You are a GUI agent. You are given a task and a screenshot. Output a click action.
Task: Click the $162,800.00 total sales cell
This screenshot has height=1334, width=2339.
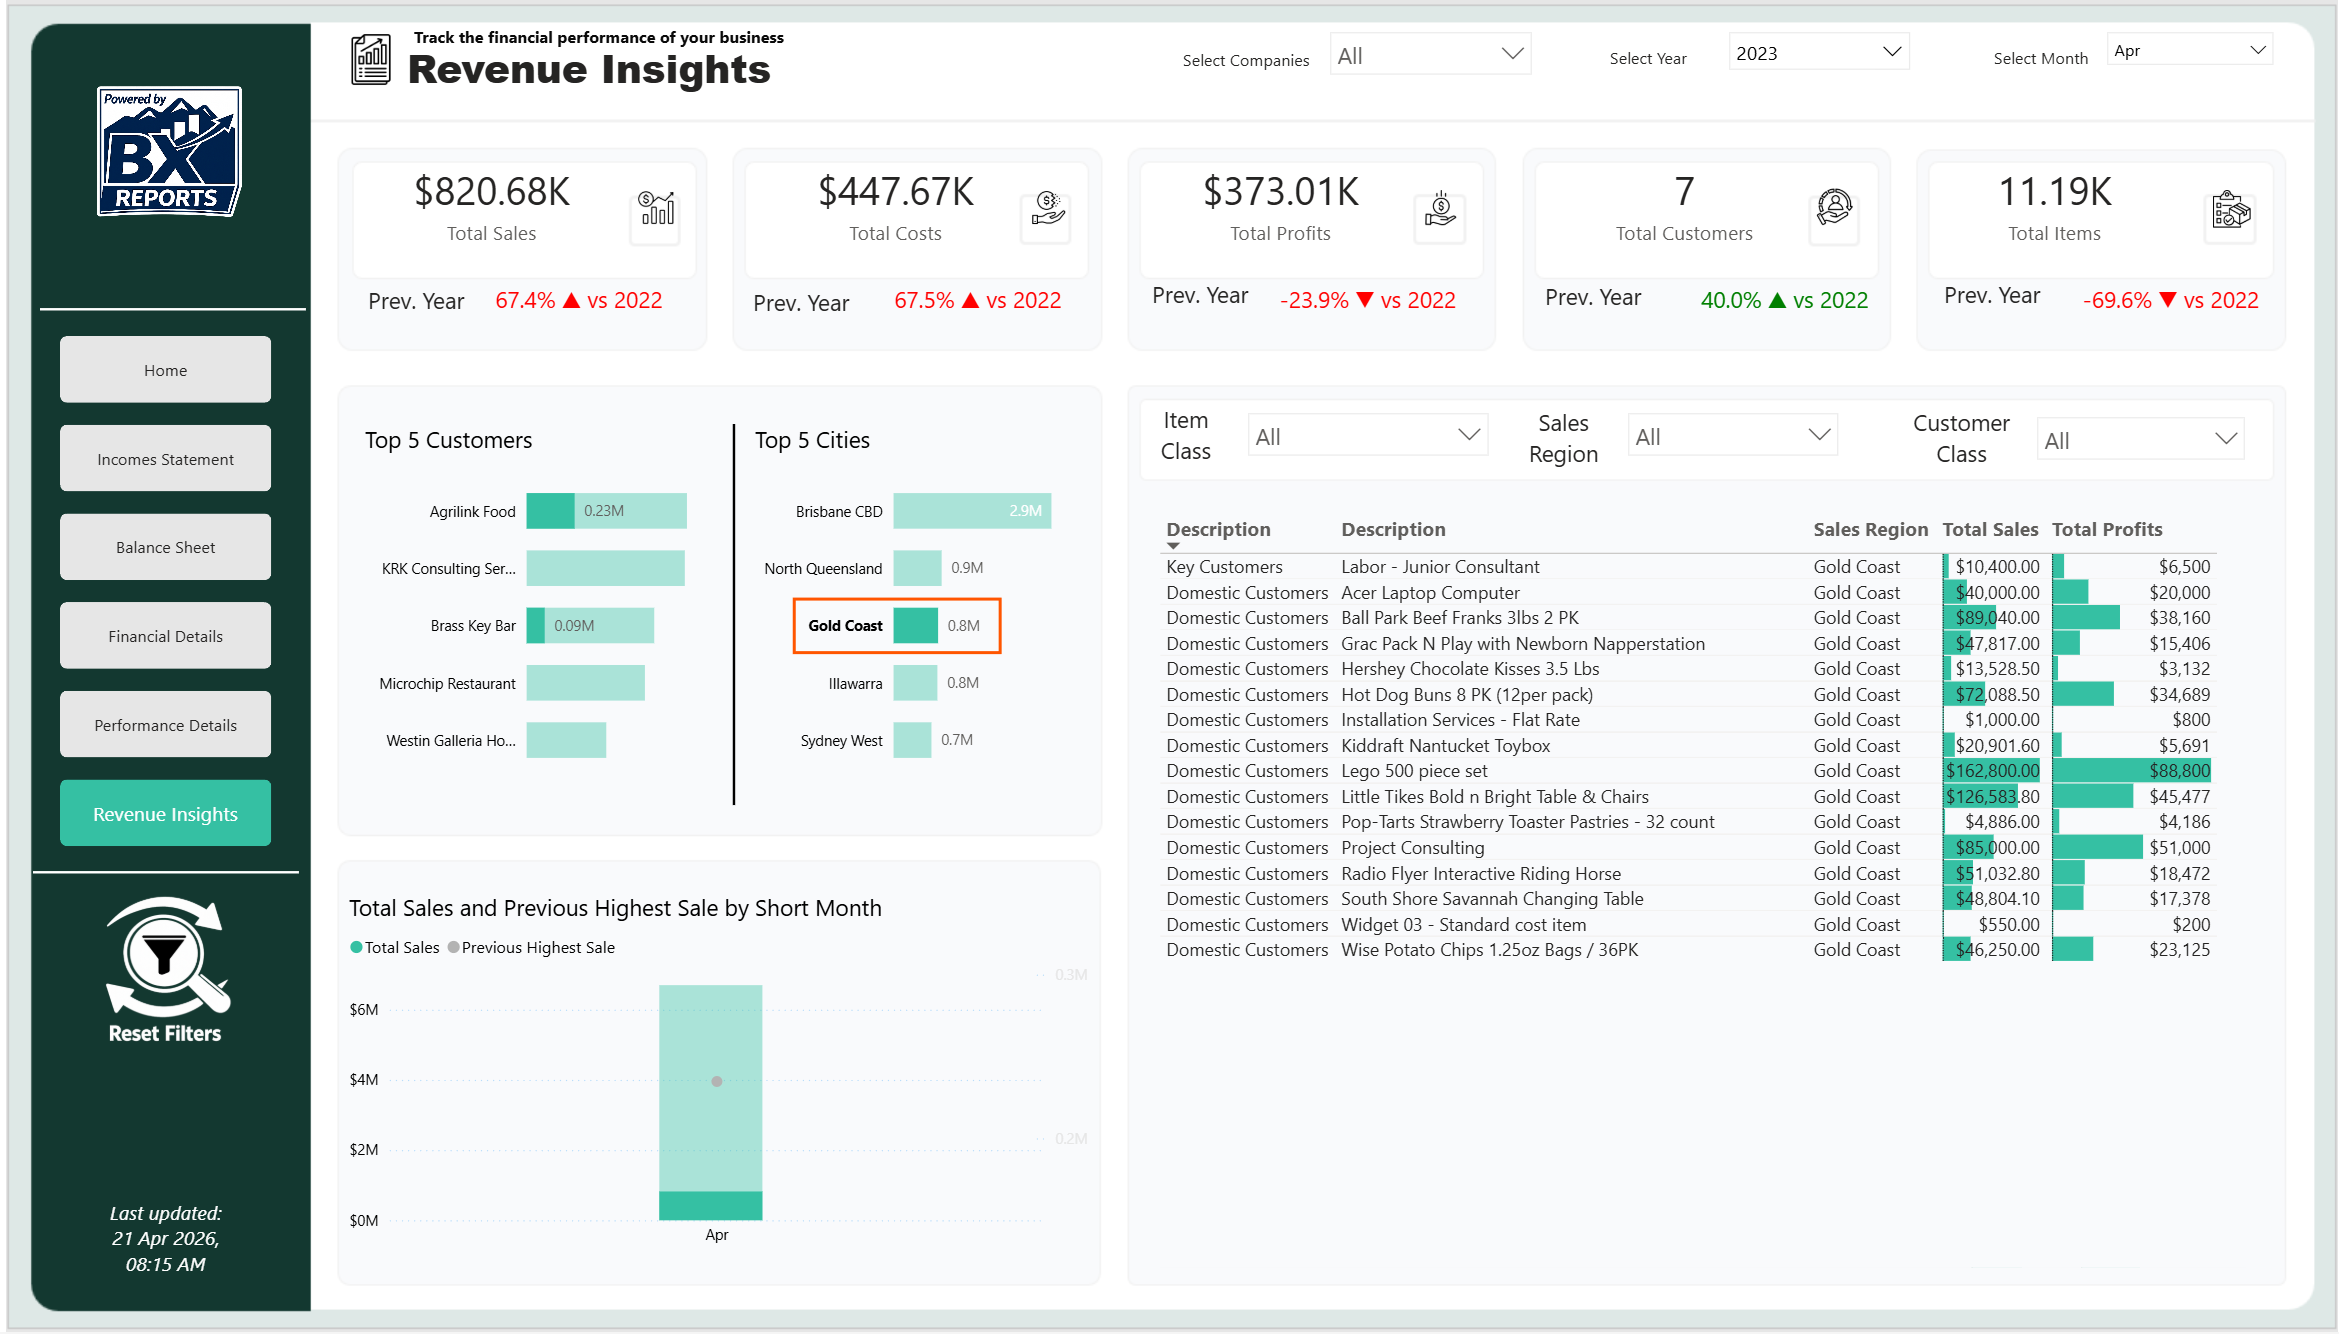(x=1992, y=771)
